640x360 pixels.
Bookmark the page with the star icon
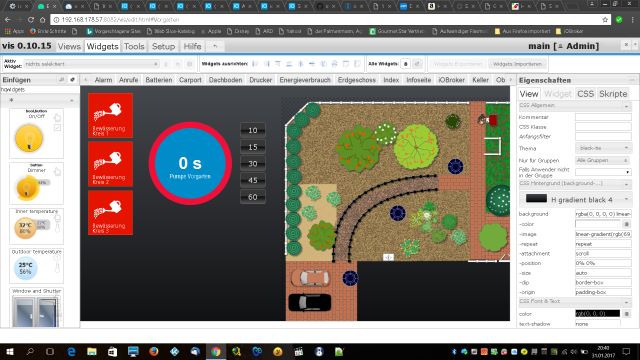(x=605, y=20)
